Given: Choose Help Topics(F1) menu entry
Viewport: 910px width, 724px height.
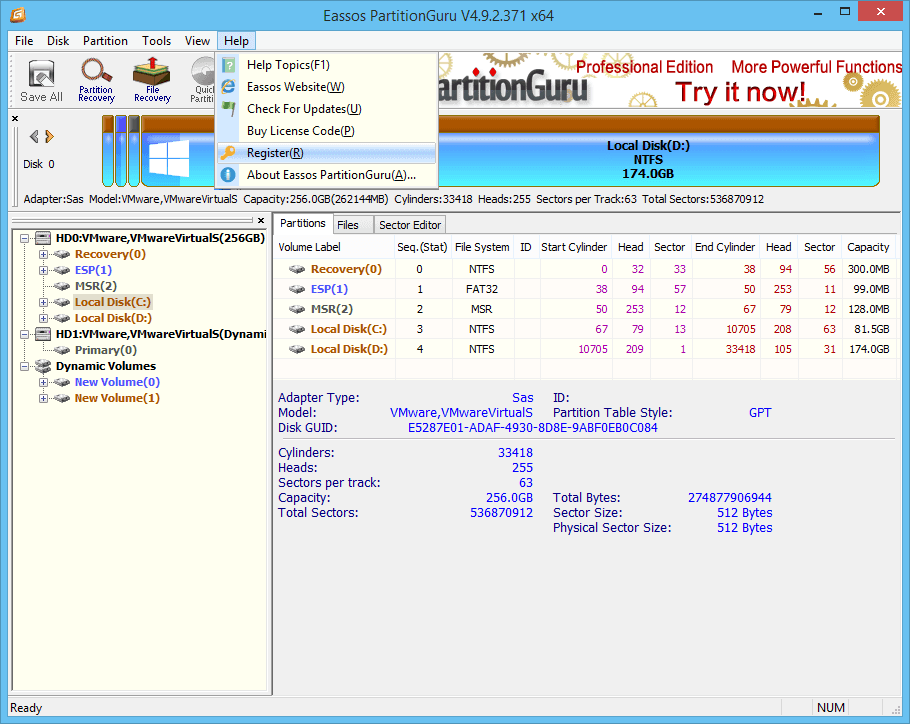Looking at the screenshot, I should pos(326,65).
